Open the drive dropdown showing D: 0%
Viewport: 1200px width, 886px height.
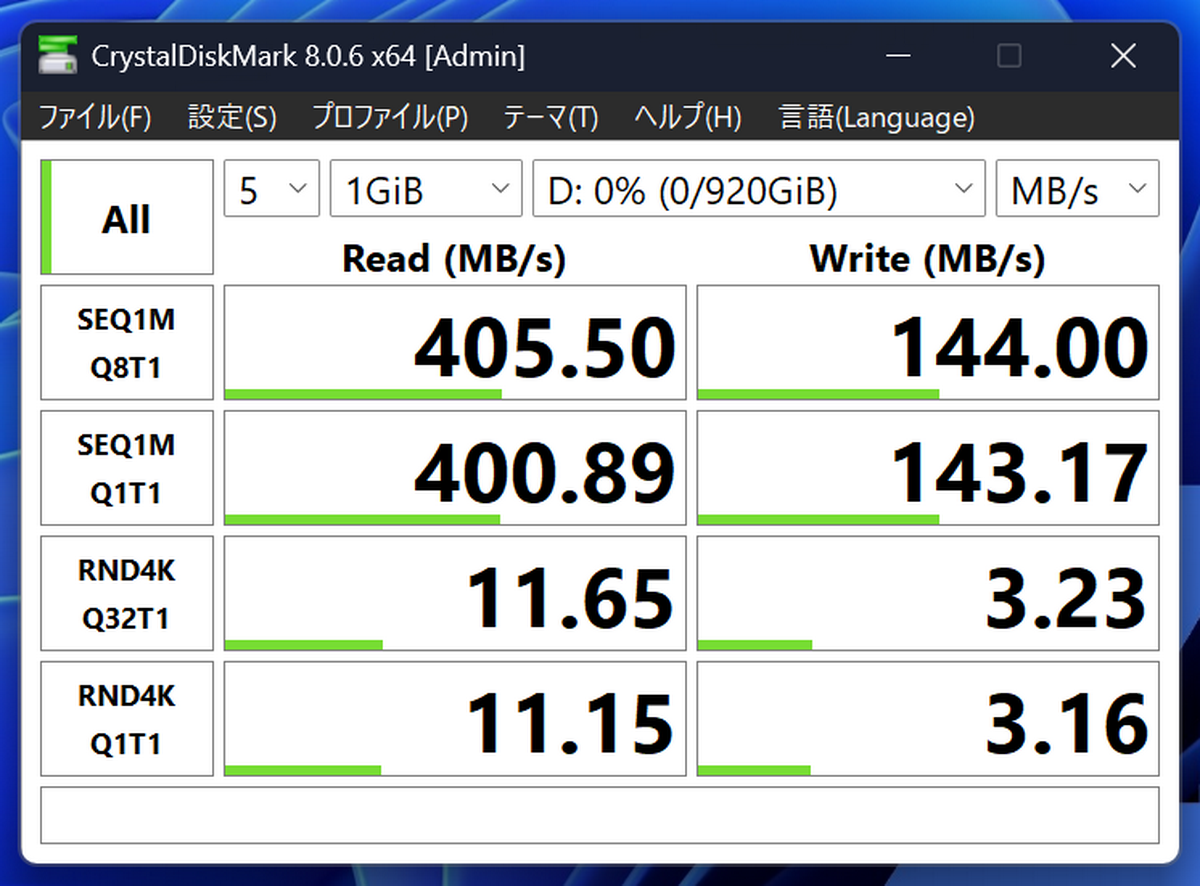759,188
